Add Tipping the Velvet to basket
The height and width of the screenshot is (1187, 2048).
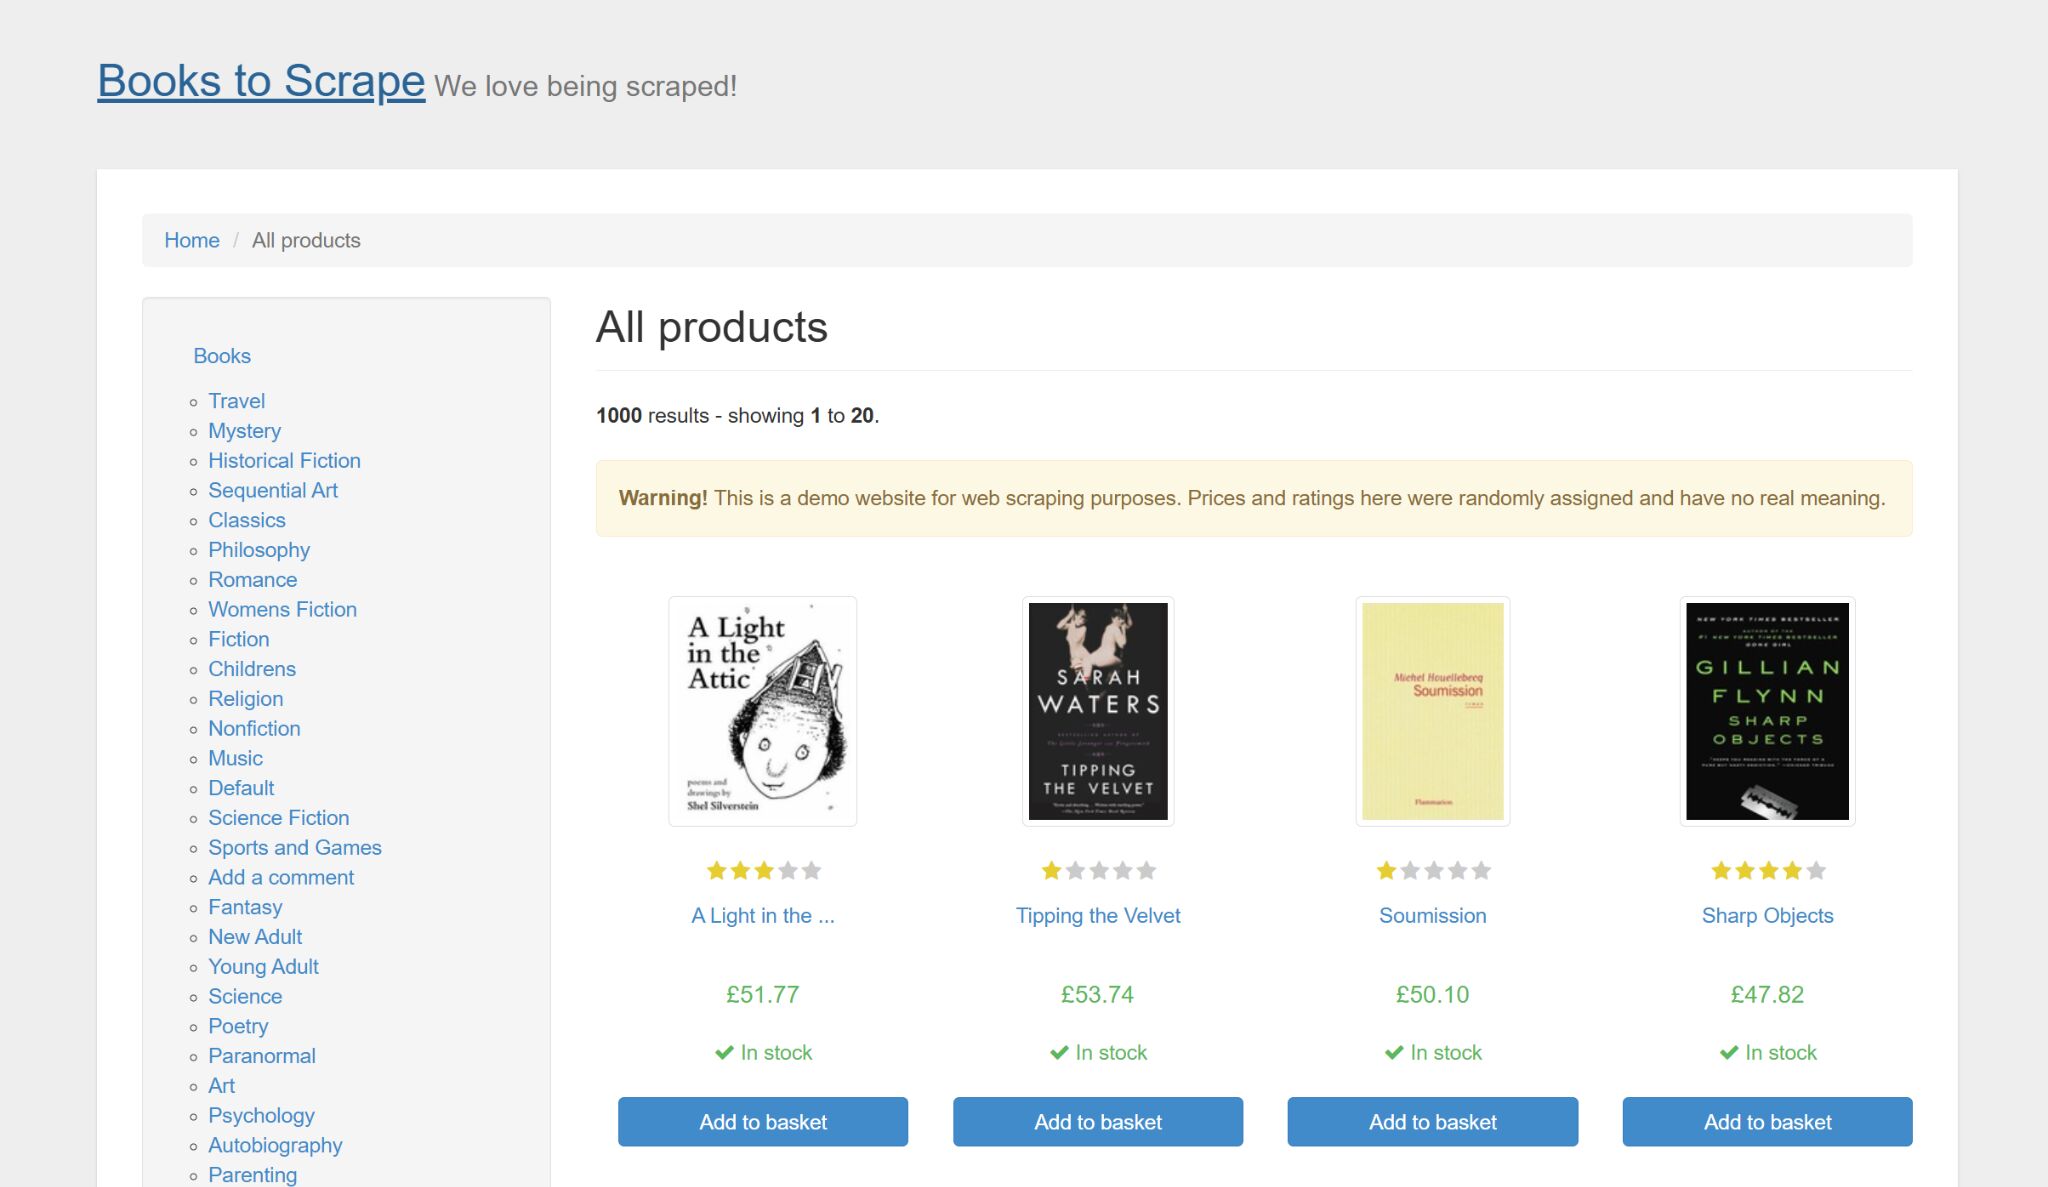[x=1098, y=1122]
